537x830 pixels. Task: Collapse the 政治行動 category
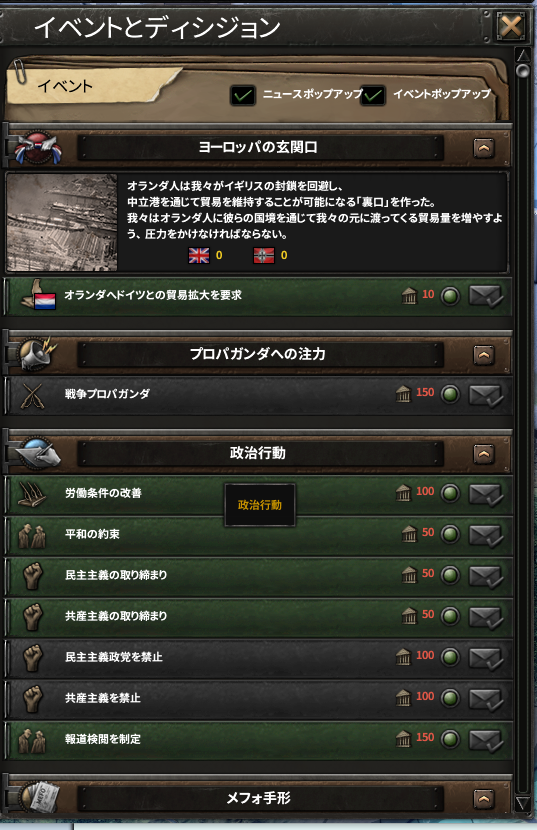pos(484,454)
